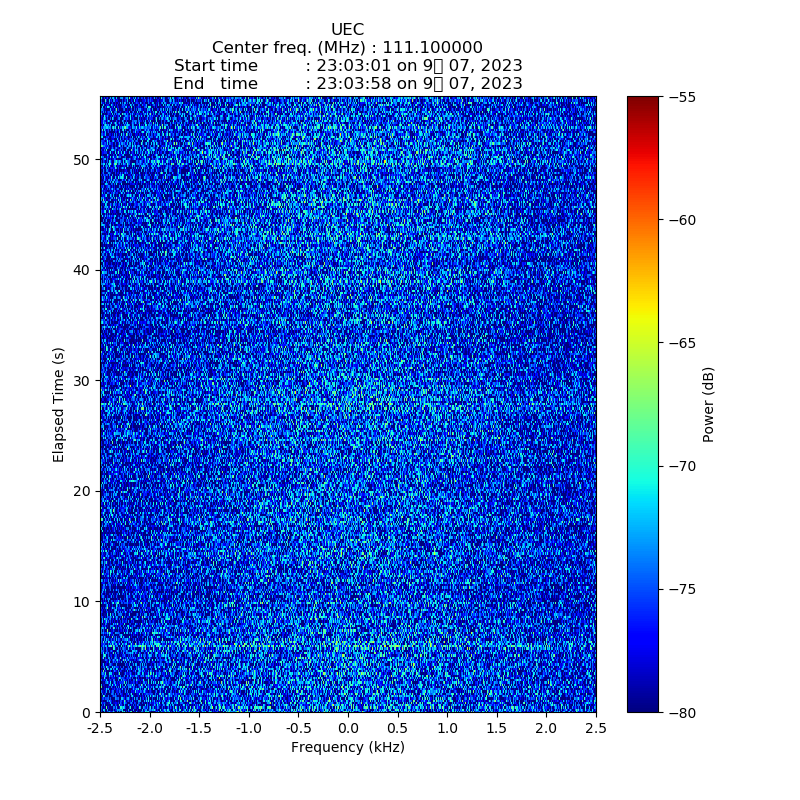Click the Start time 23:03:01 text
This screenshot has height=800, width=800.
click(347, 66)
